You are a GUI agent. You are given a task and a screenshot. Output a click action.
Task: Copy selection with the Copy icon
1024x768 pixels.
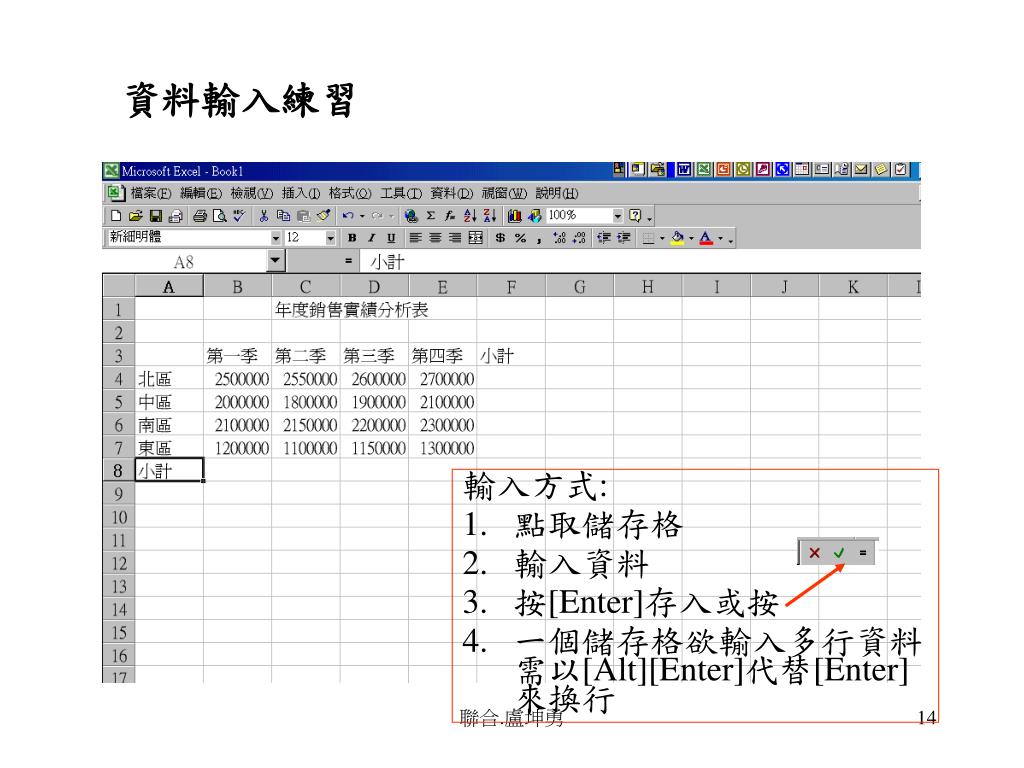tap(283, 216)
